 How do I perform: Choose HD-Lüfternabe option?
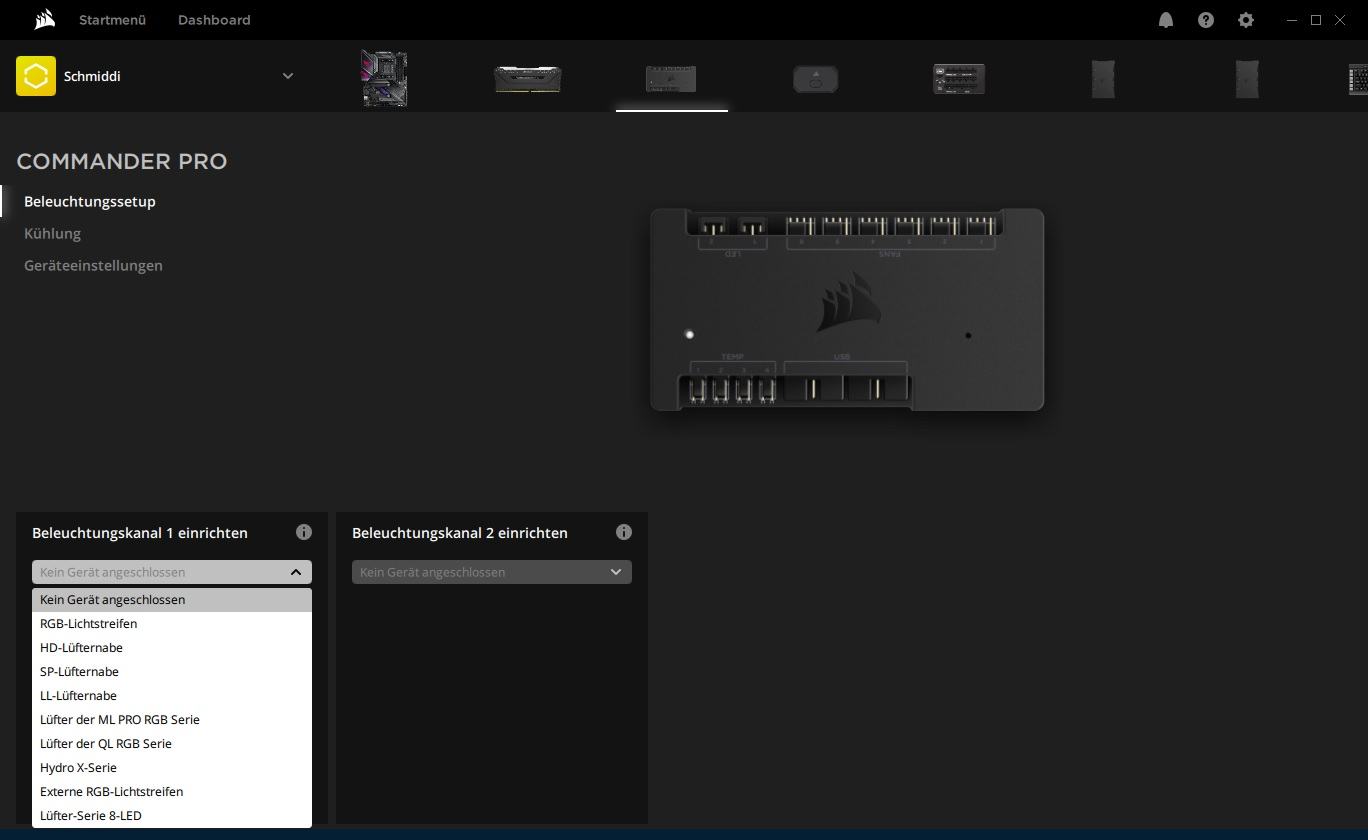(x=172, y=648)
